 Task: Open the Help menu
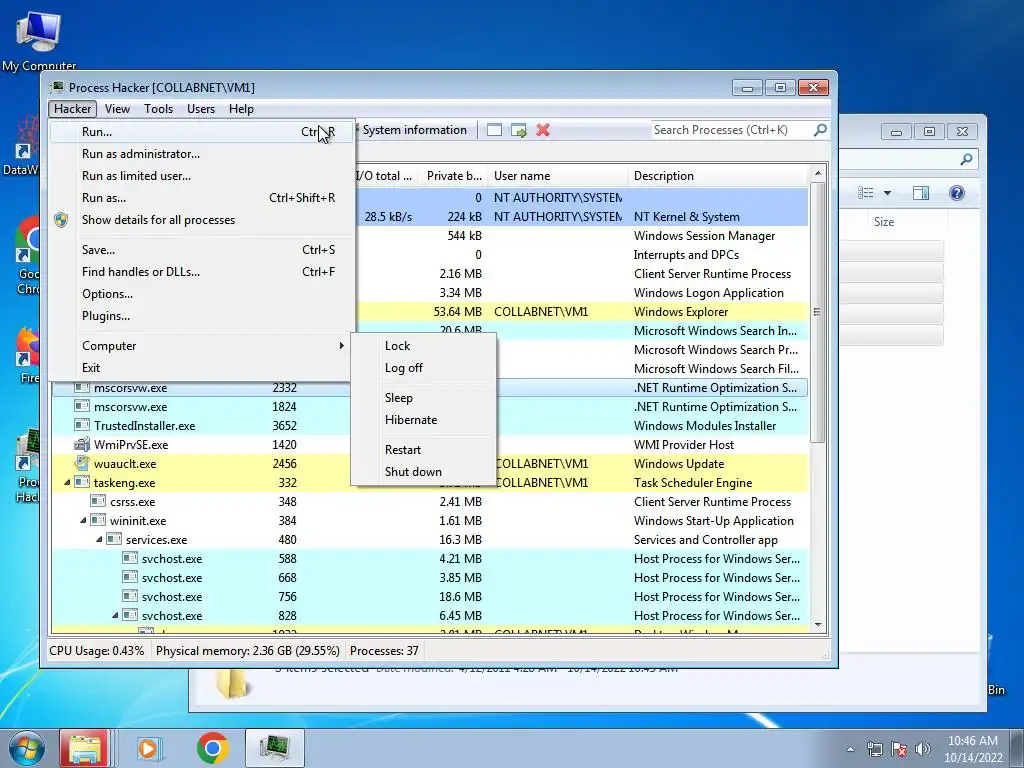click(241, 109)
